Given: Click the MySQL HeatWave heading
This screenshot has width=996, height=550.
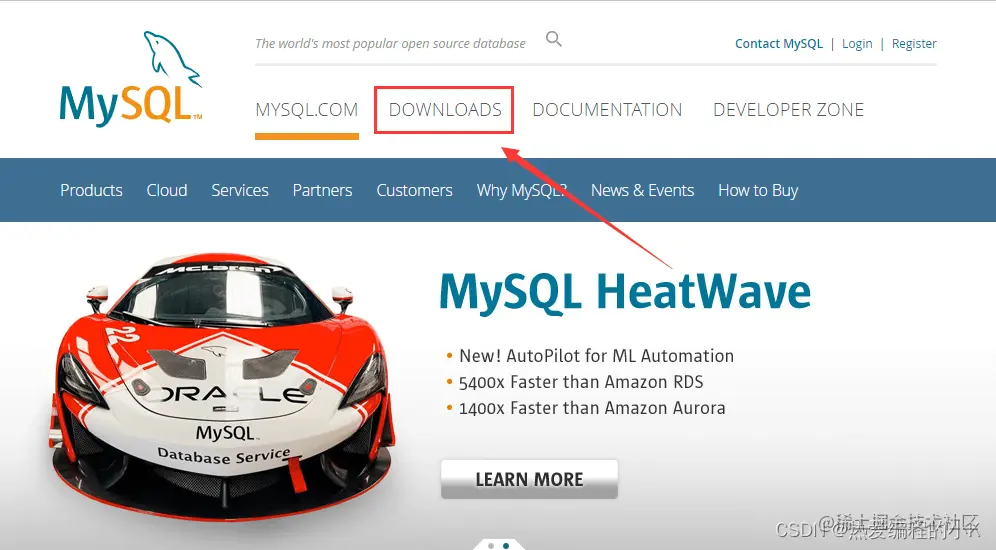Looking at the screenshot, I should [625, 293].
